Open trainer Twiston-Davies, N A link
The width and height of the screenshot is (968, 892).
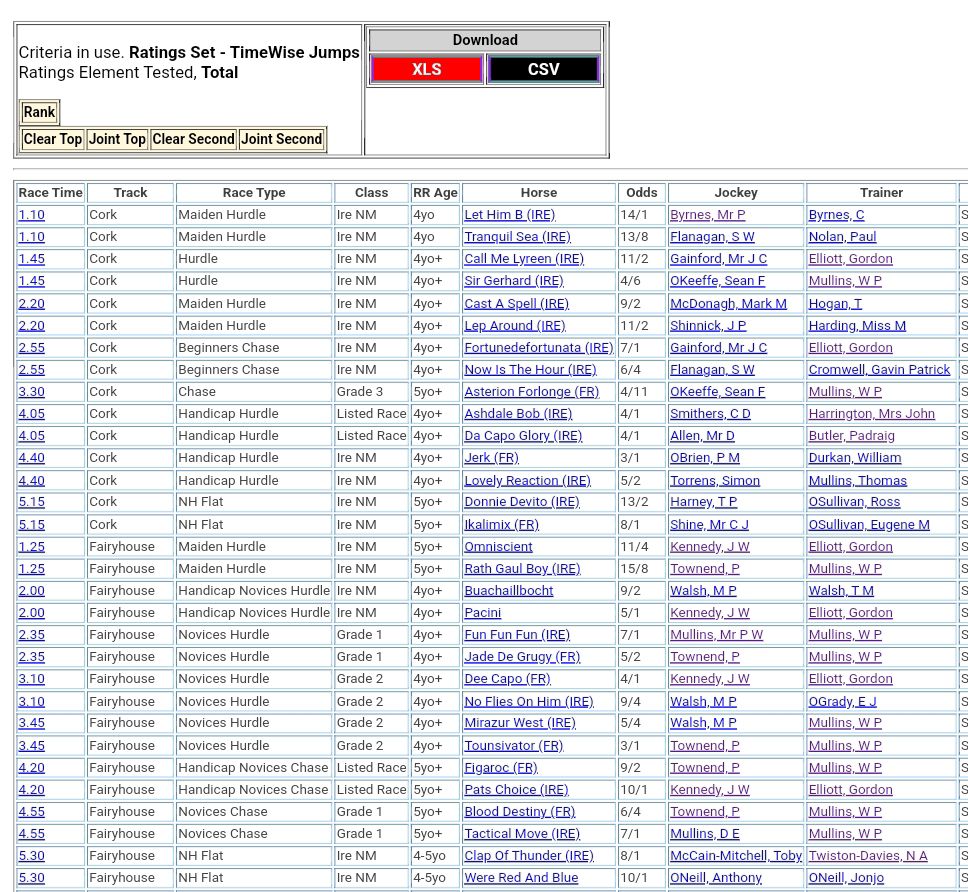click(867, 855)
